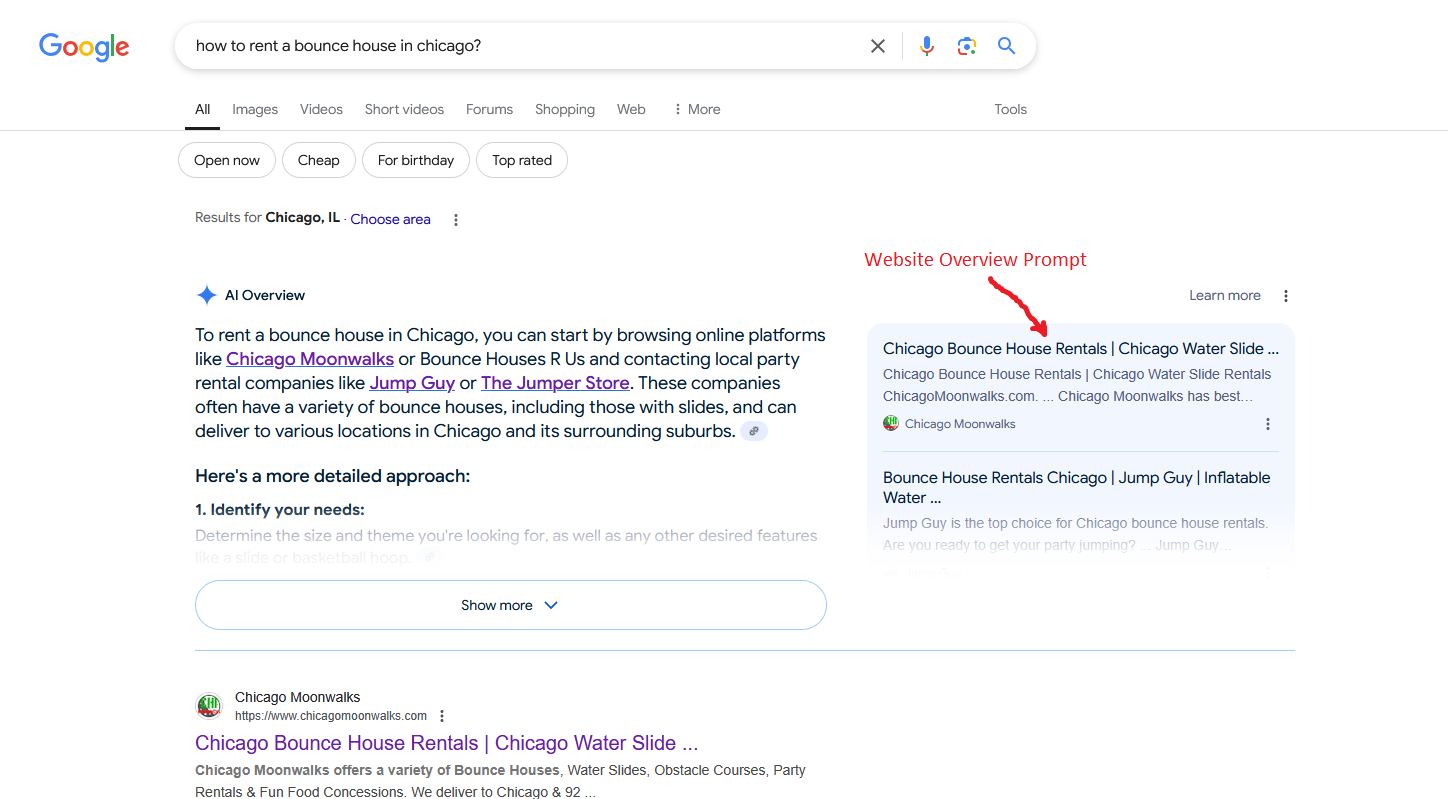The width and height of the screenshot is (1448, 799).
Task: Start voice search with microphone icon
Action: pos(927,46)
